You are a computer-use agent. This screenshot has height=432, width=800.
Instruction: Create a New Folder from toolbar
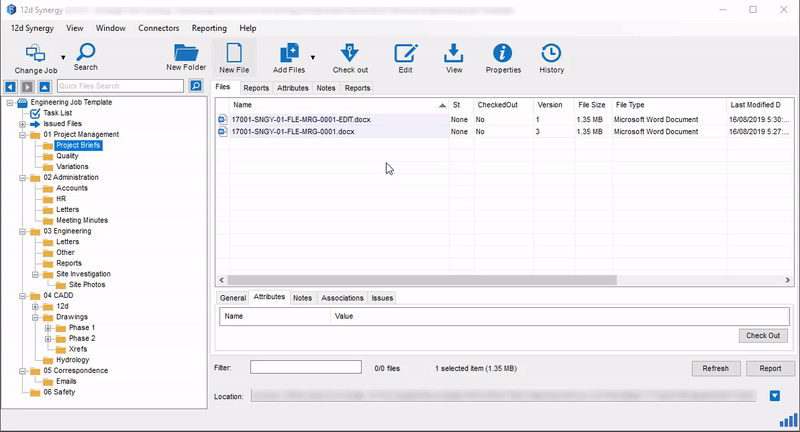coord(186,53)
